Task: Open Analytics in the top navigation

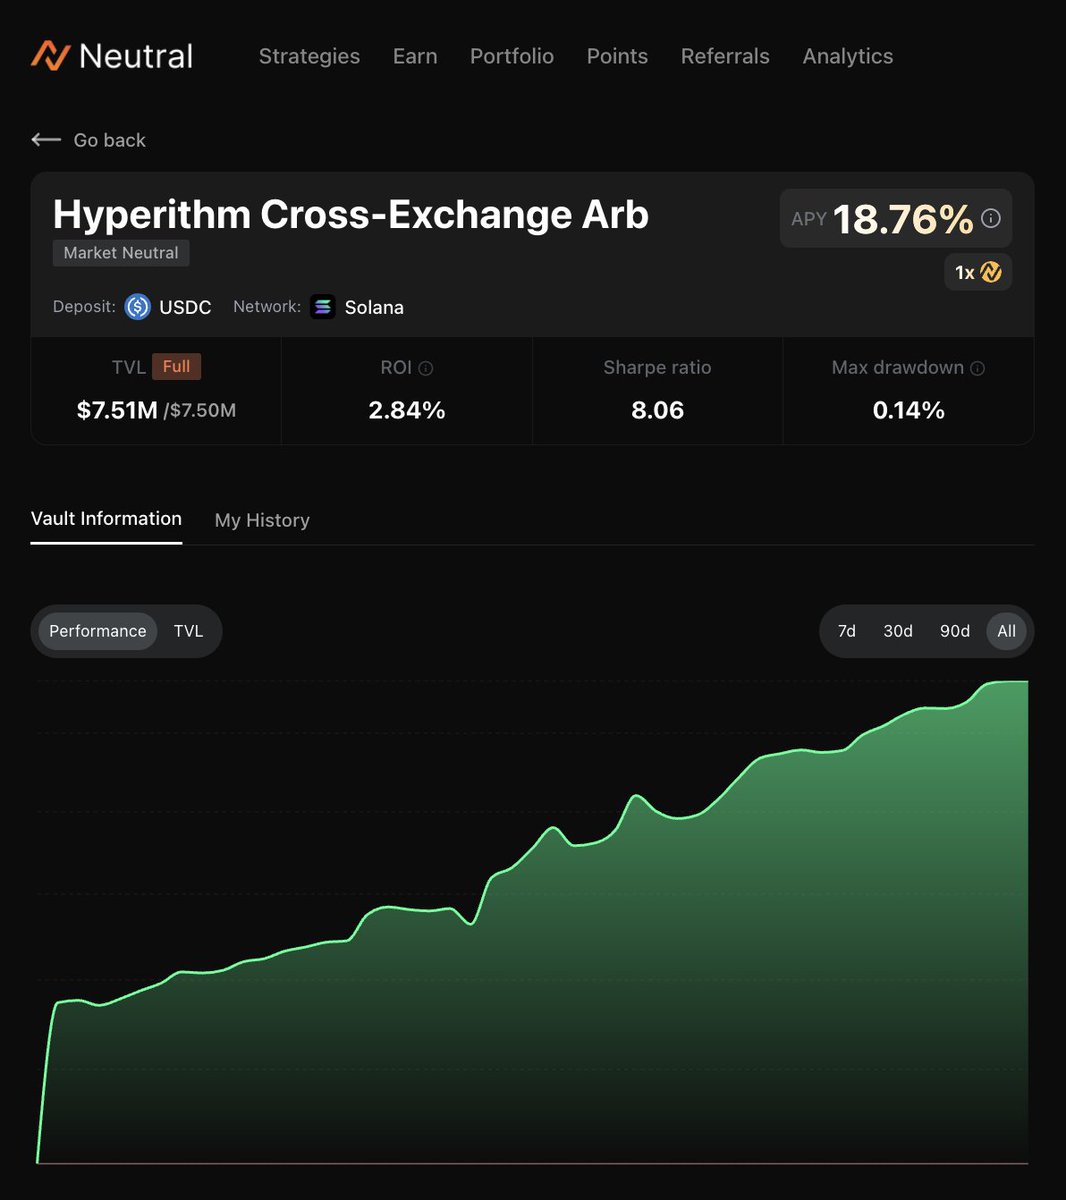Action: (848, 56)
